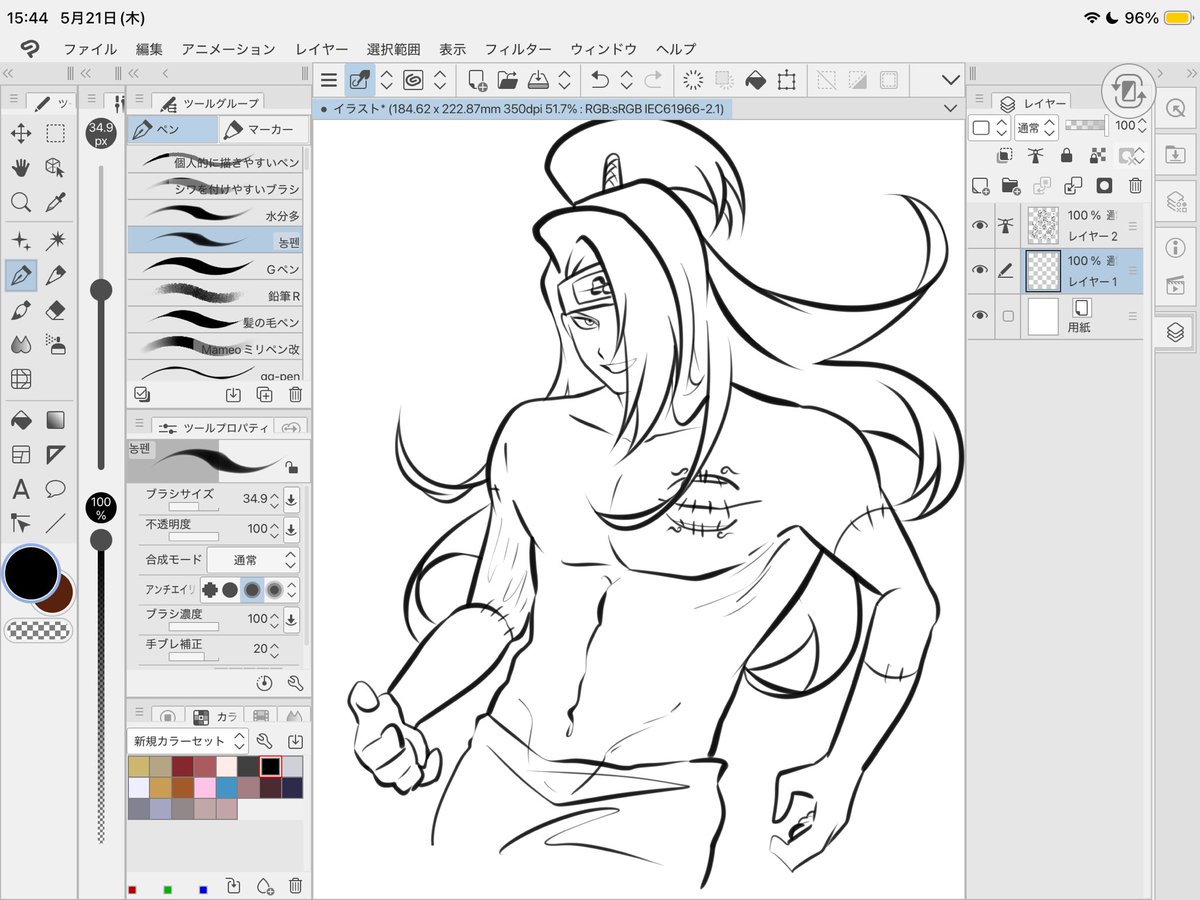The image size is (1200, 900).
Task: Tick the checkbox beside 用紙 layer
Action: click(1008, 316)
